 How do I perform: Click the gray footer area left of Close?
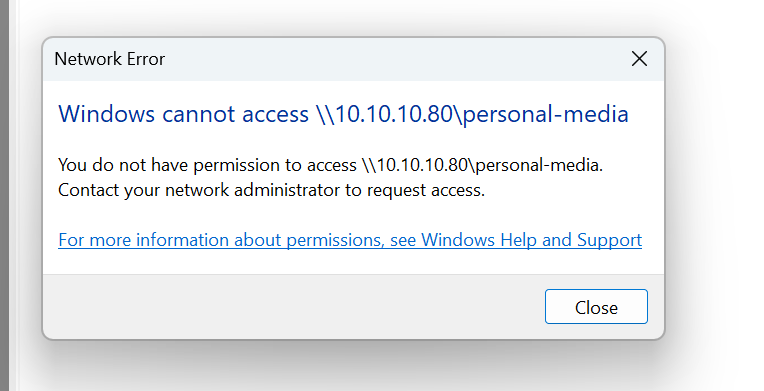pyautogui.click(x=292, y=307)
